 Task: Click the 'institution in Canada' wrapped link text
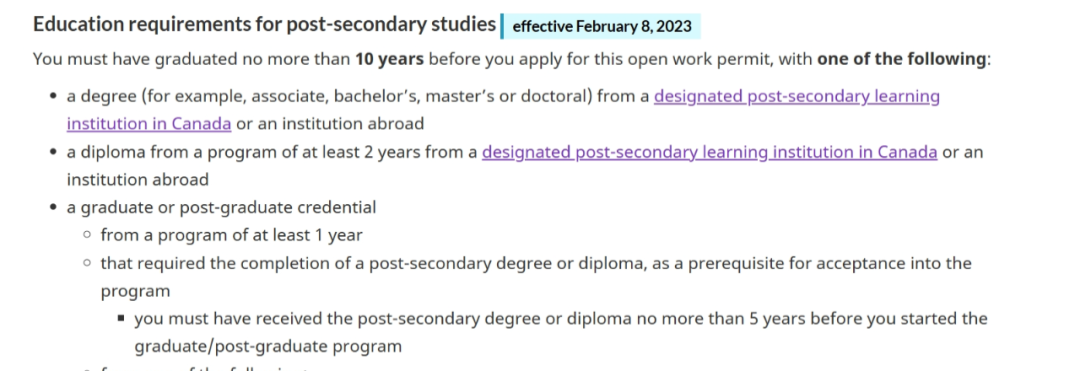coord(149,124)
